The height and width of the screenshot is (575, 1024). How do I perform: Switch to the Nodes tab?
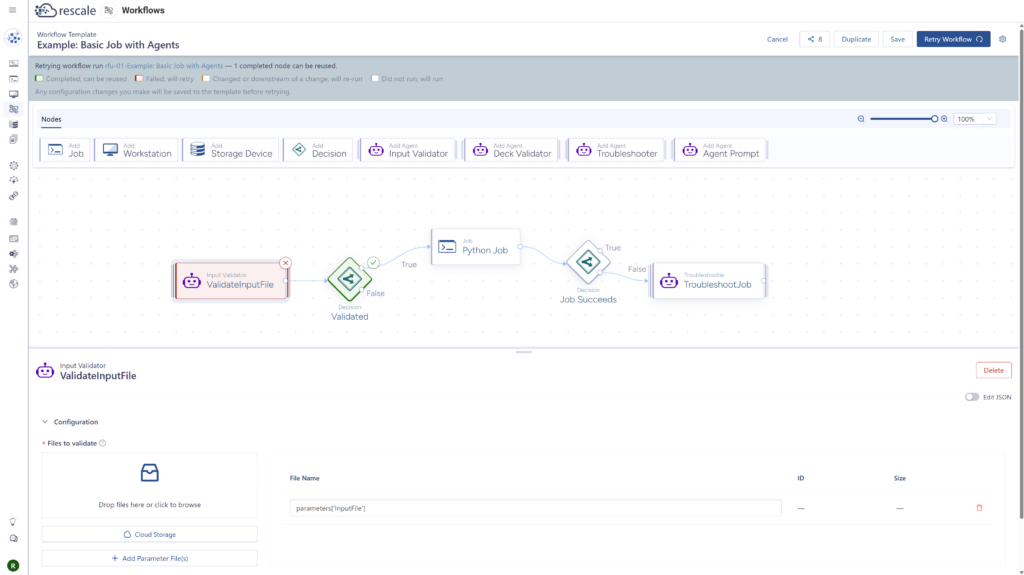point(51,119)
